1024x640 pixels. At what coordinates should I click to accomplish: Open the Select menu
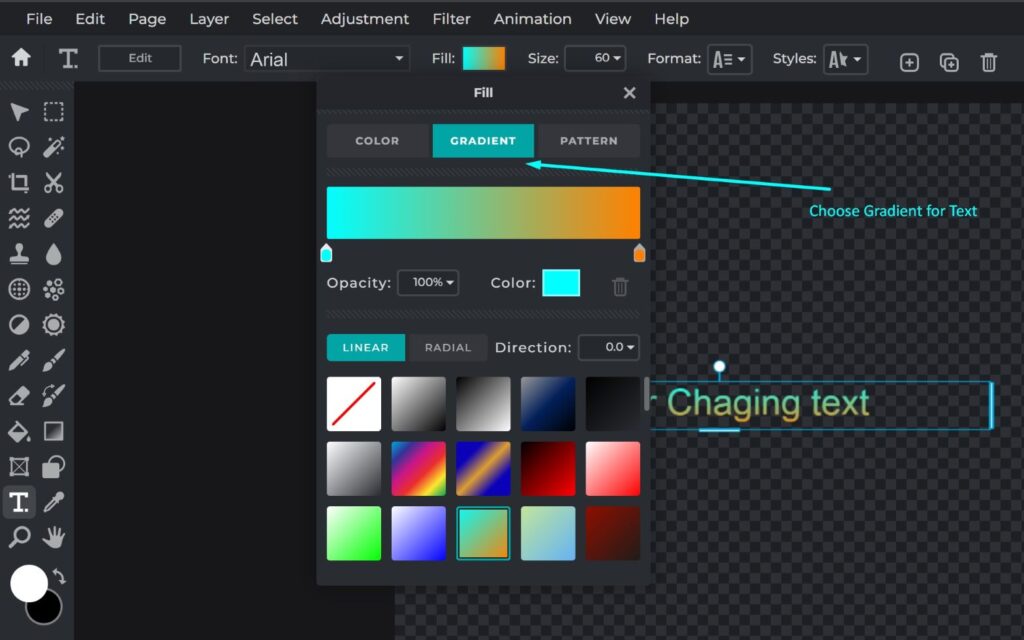click(x=275, y=19)
